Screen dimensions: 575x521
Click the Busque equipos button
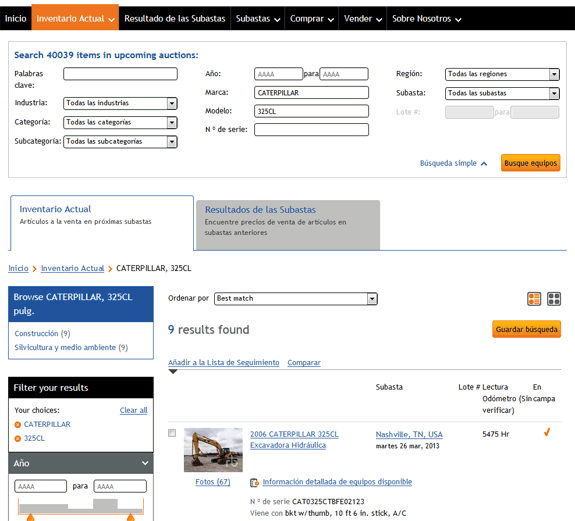click(530, 163)
